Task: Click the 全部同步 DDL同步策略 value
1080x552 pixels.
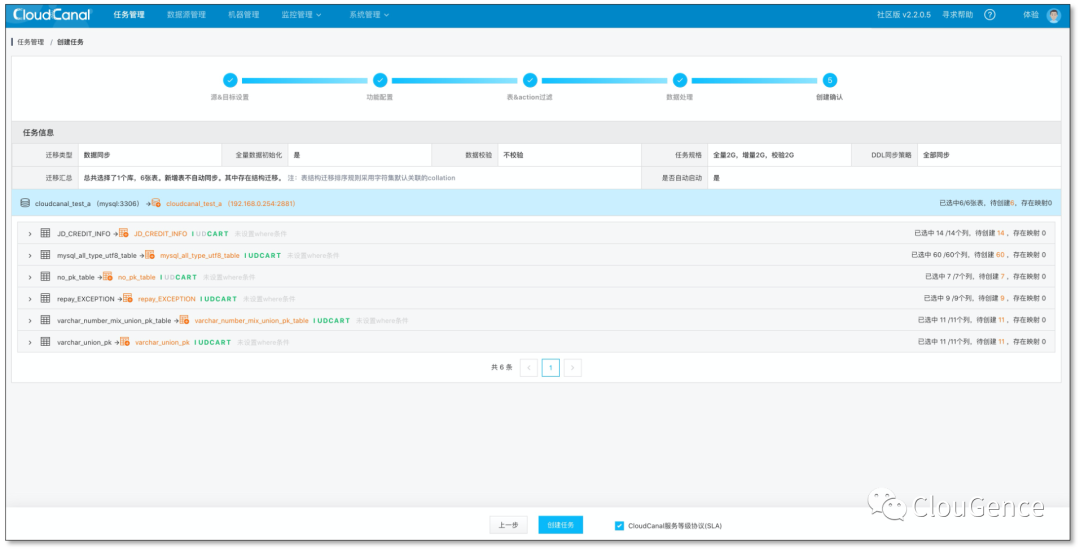Action: (x=936, y=155)
